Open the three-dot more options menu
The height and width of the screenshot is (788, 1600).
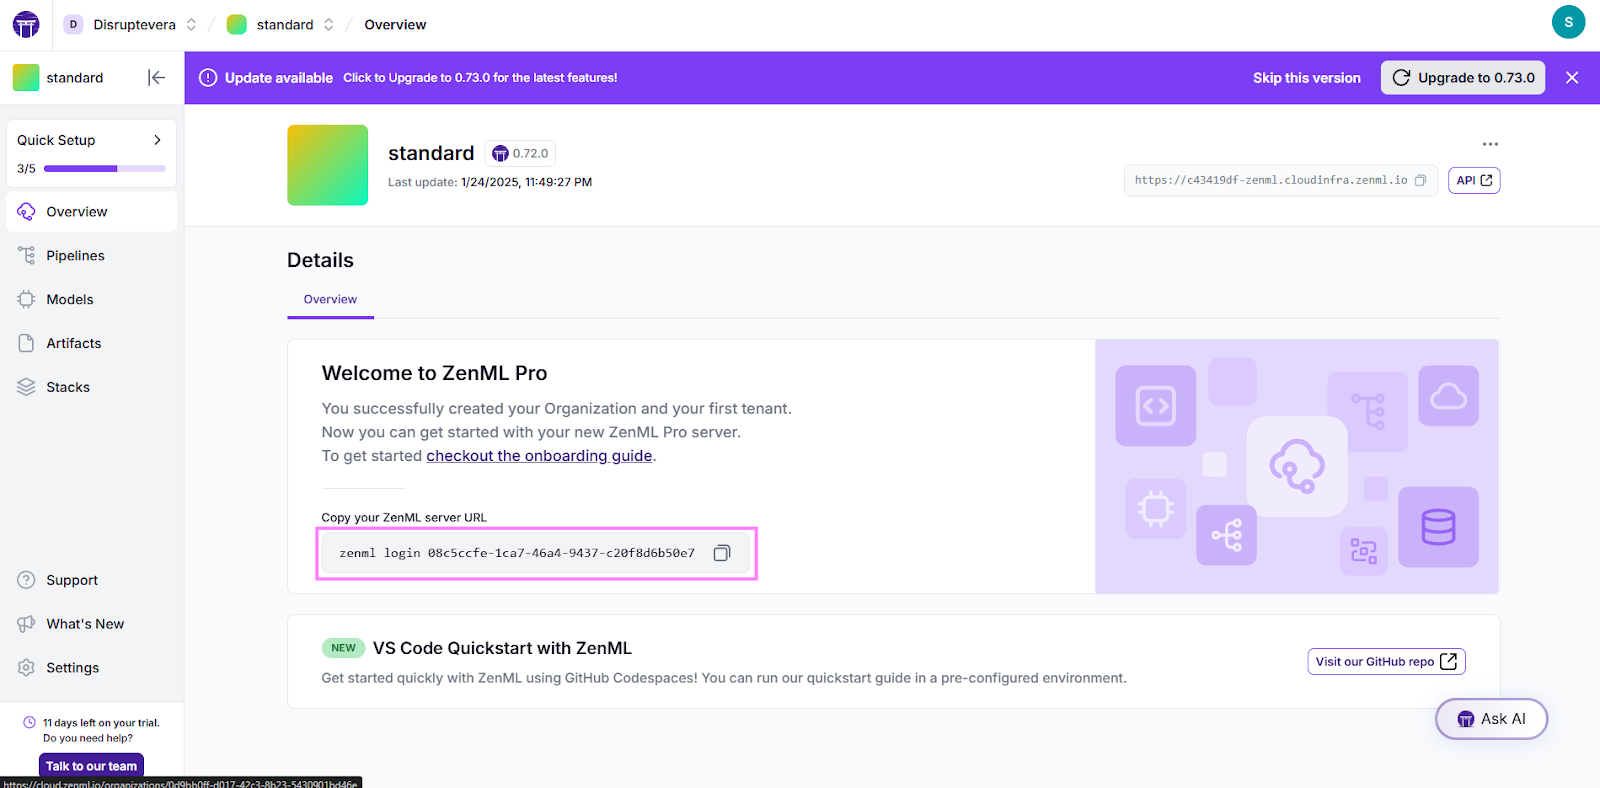[x=1490, y=144]
